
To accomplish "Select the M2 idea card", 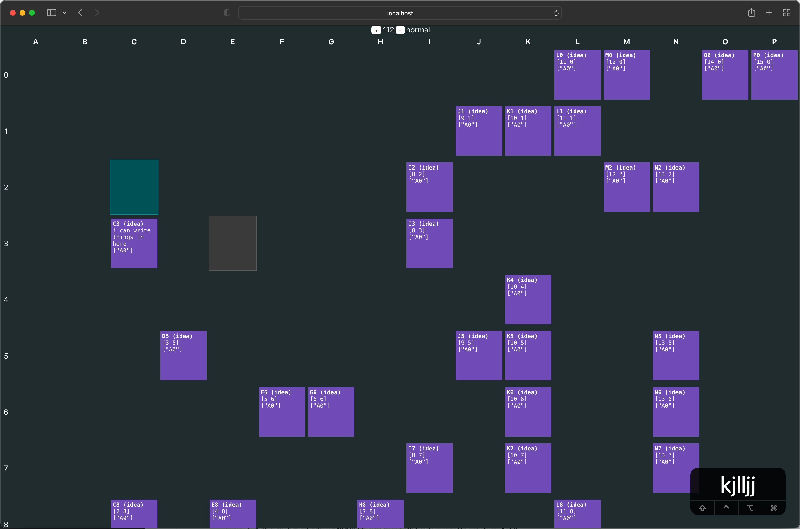I will [x=627, y=187].
